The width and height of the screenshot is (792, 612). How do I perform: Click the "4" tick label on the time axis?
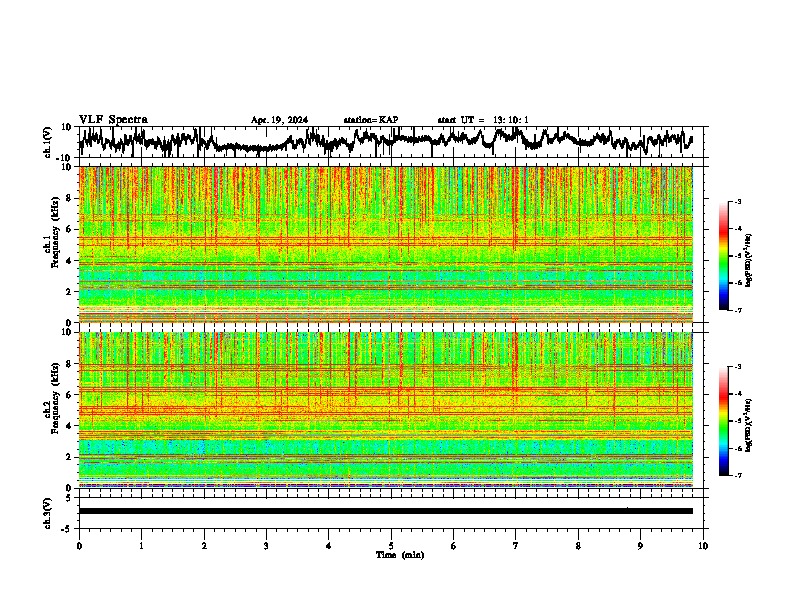click(329, 546)
